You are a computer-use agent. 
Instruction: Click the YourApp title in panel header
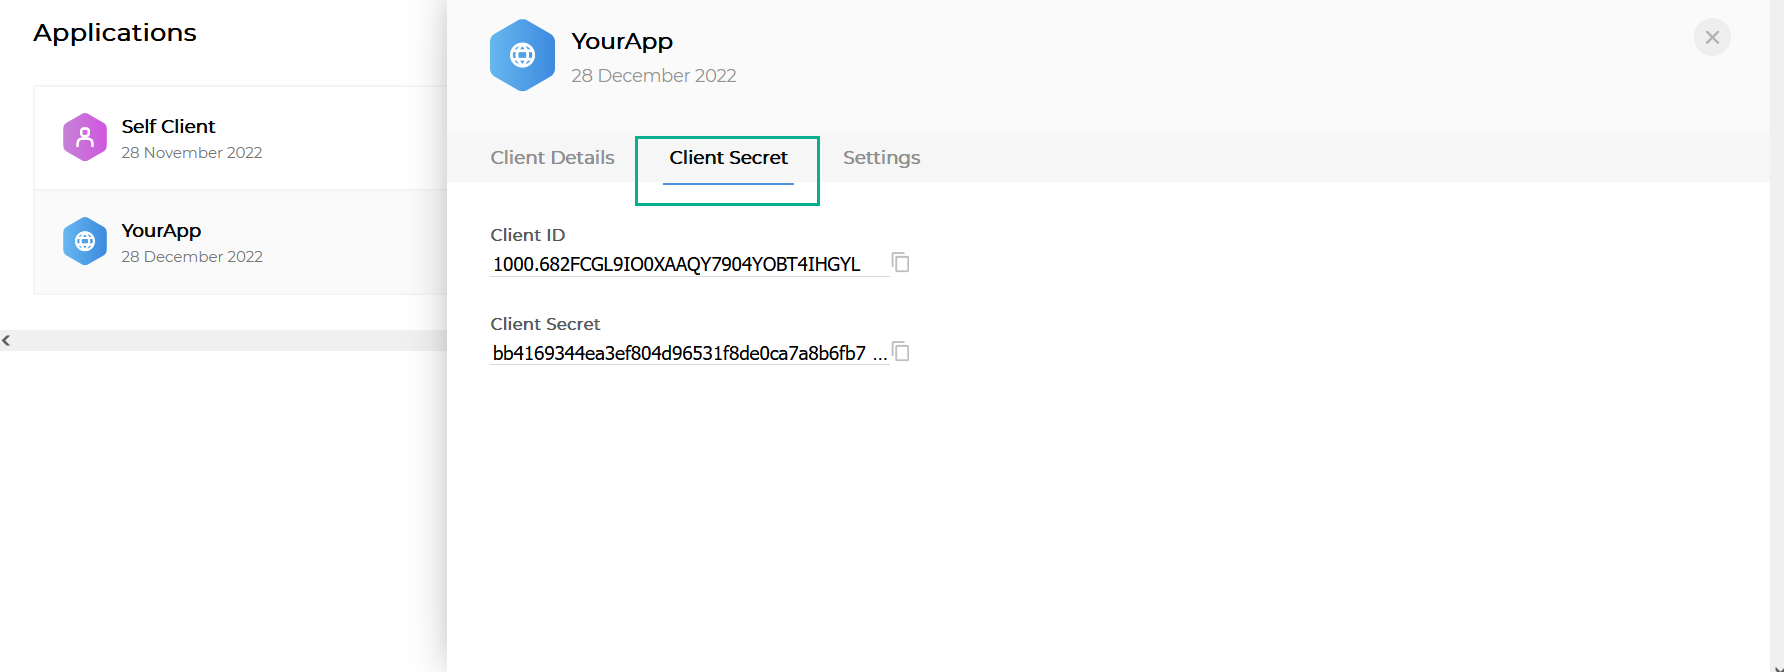point(622,41)
